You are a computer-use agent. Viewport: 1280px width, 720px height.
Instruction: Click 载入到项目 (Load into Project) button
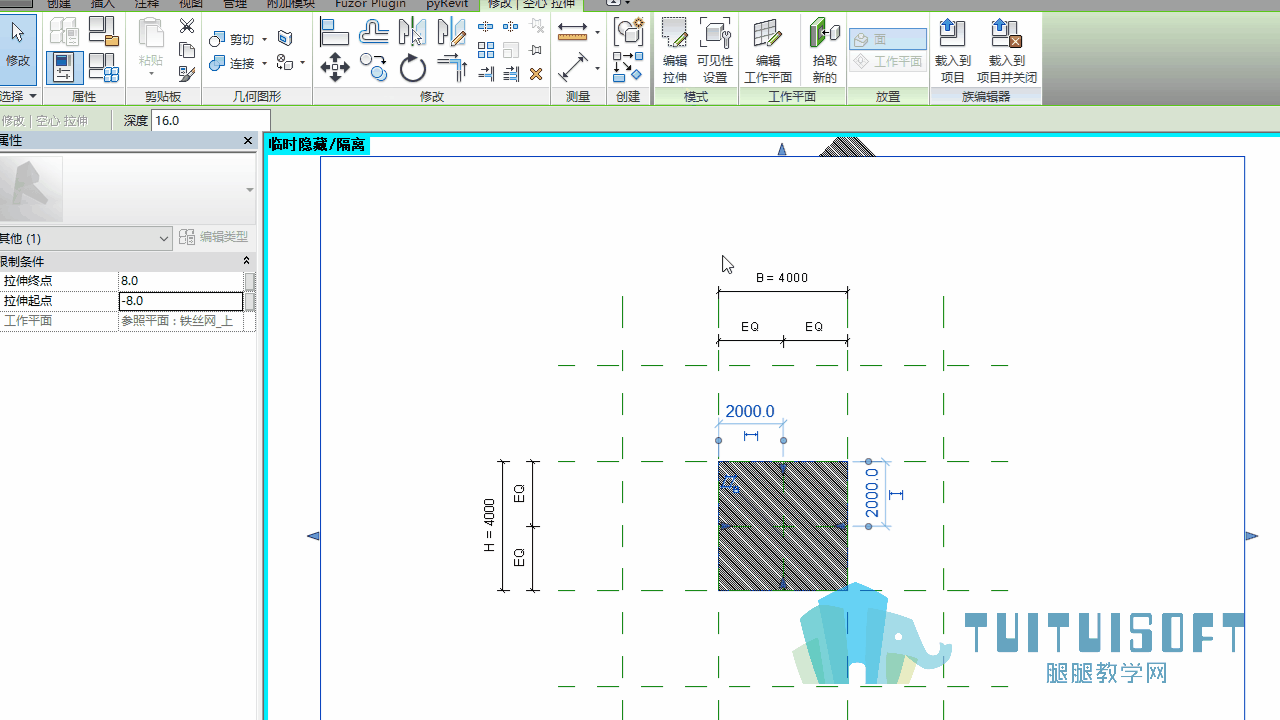tap(953, 51)
